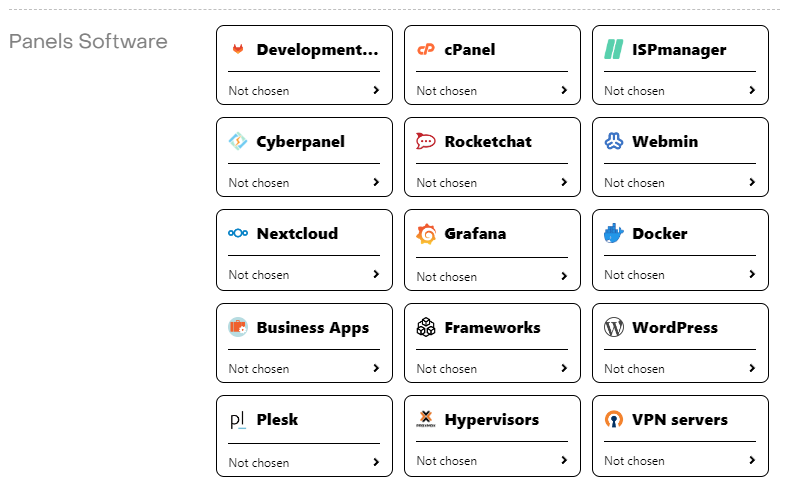Expand the Frameworks selection chevron

[564, 368]
